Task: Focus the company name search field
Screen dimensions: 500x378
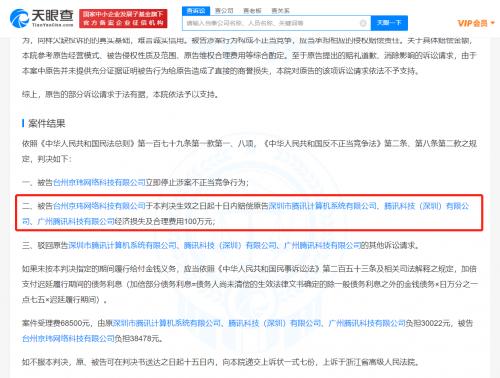Action: tap(272, 23)
